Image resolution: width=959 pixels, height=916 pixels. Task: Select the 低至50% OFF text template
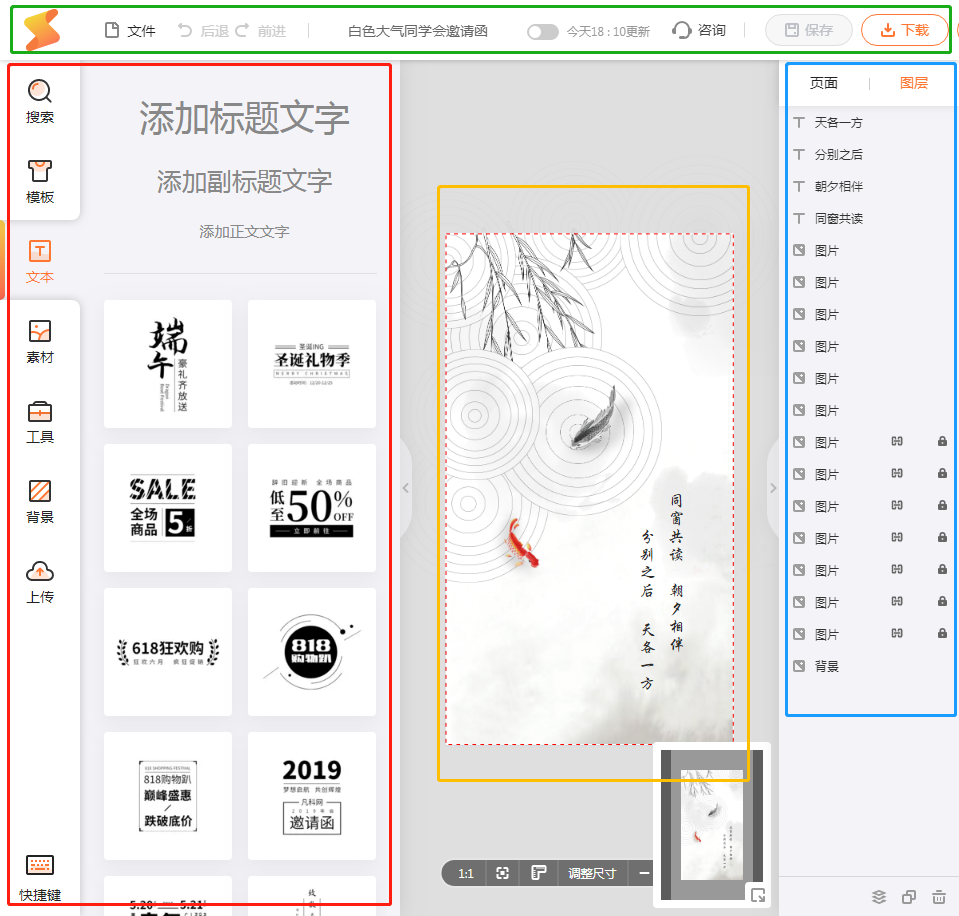pyautogui.click(x=312, y=508)
